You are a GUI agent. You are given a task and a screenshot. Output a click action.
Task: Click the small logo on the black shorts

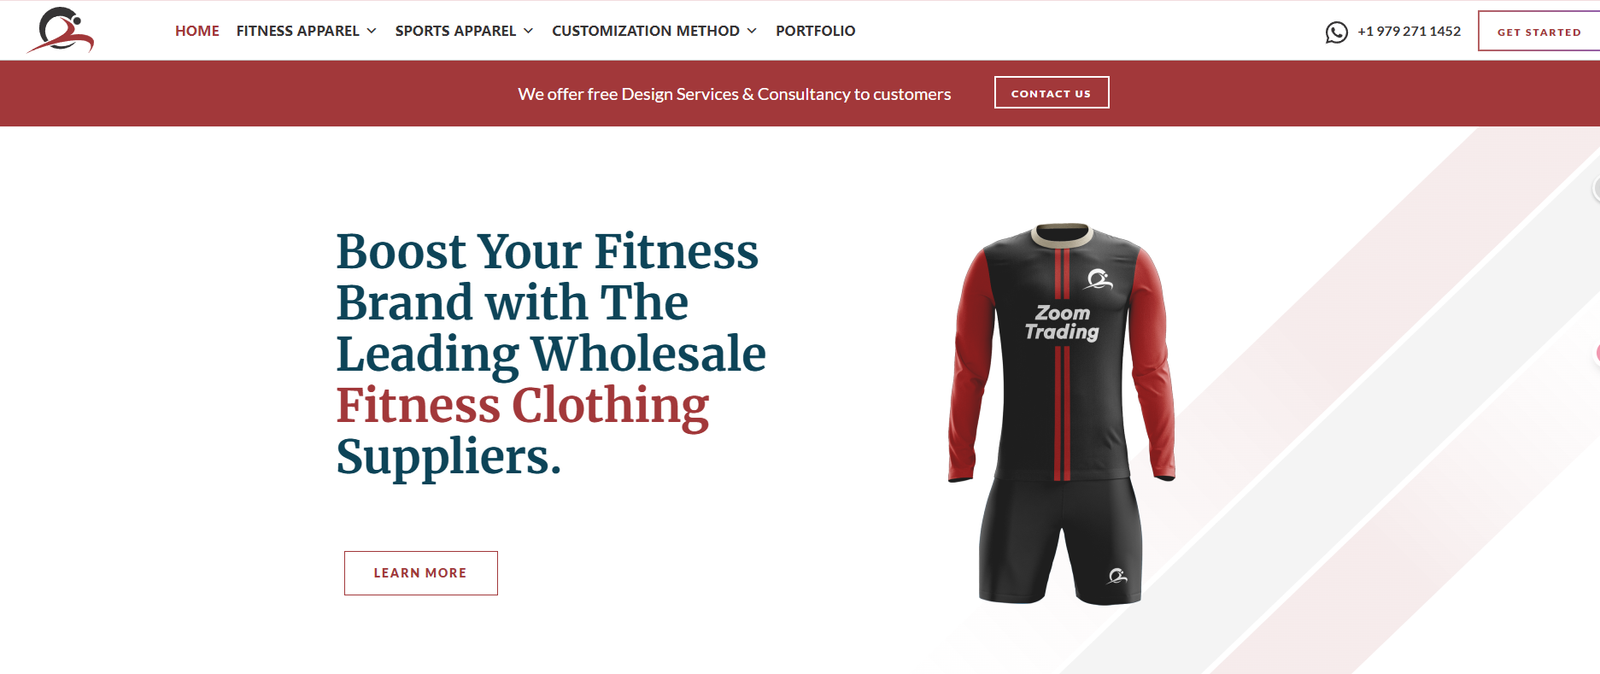click(1118, 575)
